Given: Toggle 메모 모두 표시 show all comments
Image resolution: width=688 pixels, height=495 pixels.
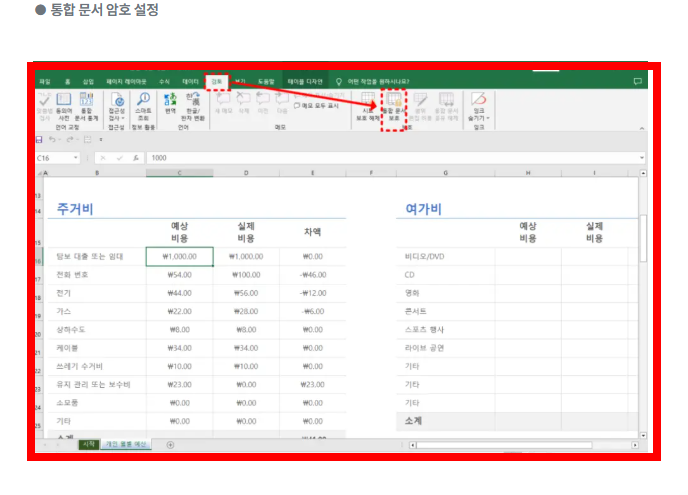Looking at the screenshot, I should 316,106.
